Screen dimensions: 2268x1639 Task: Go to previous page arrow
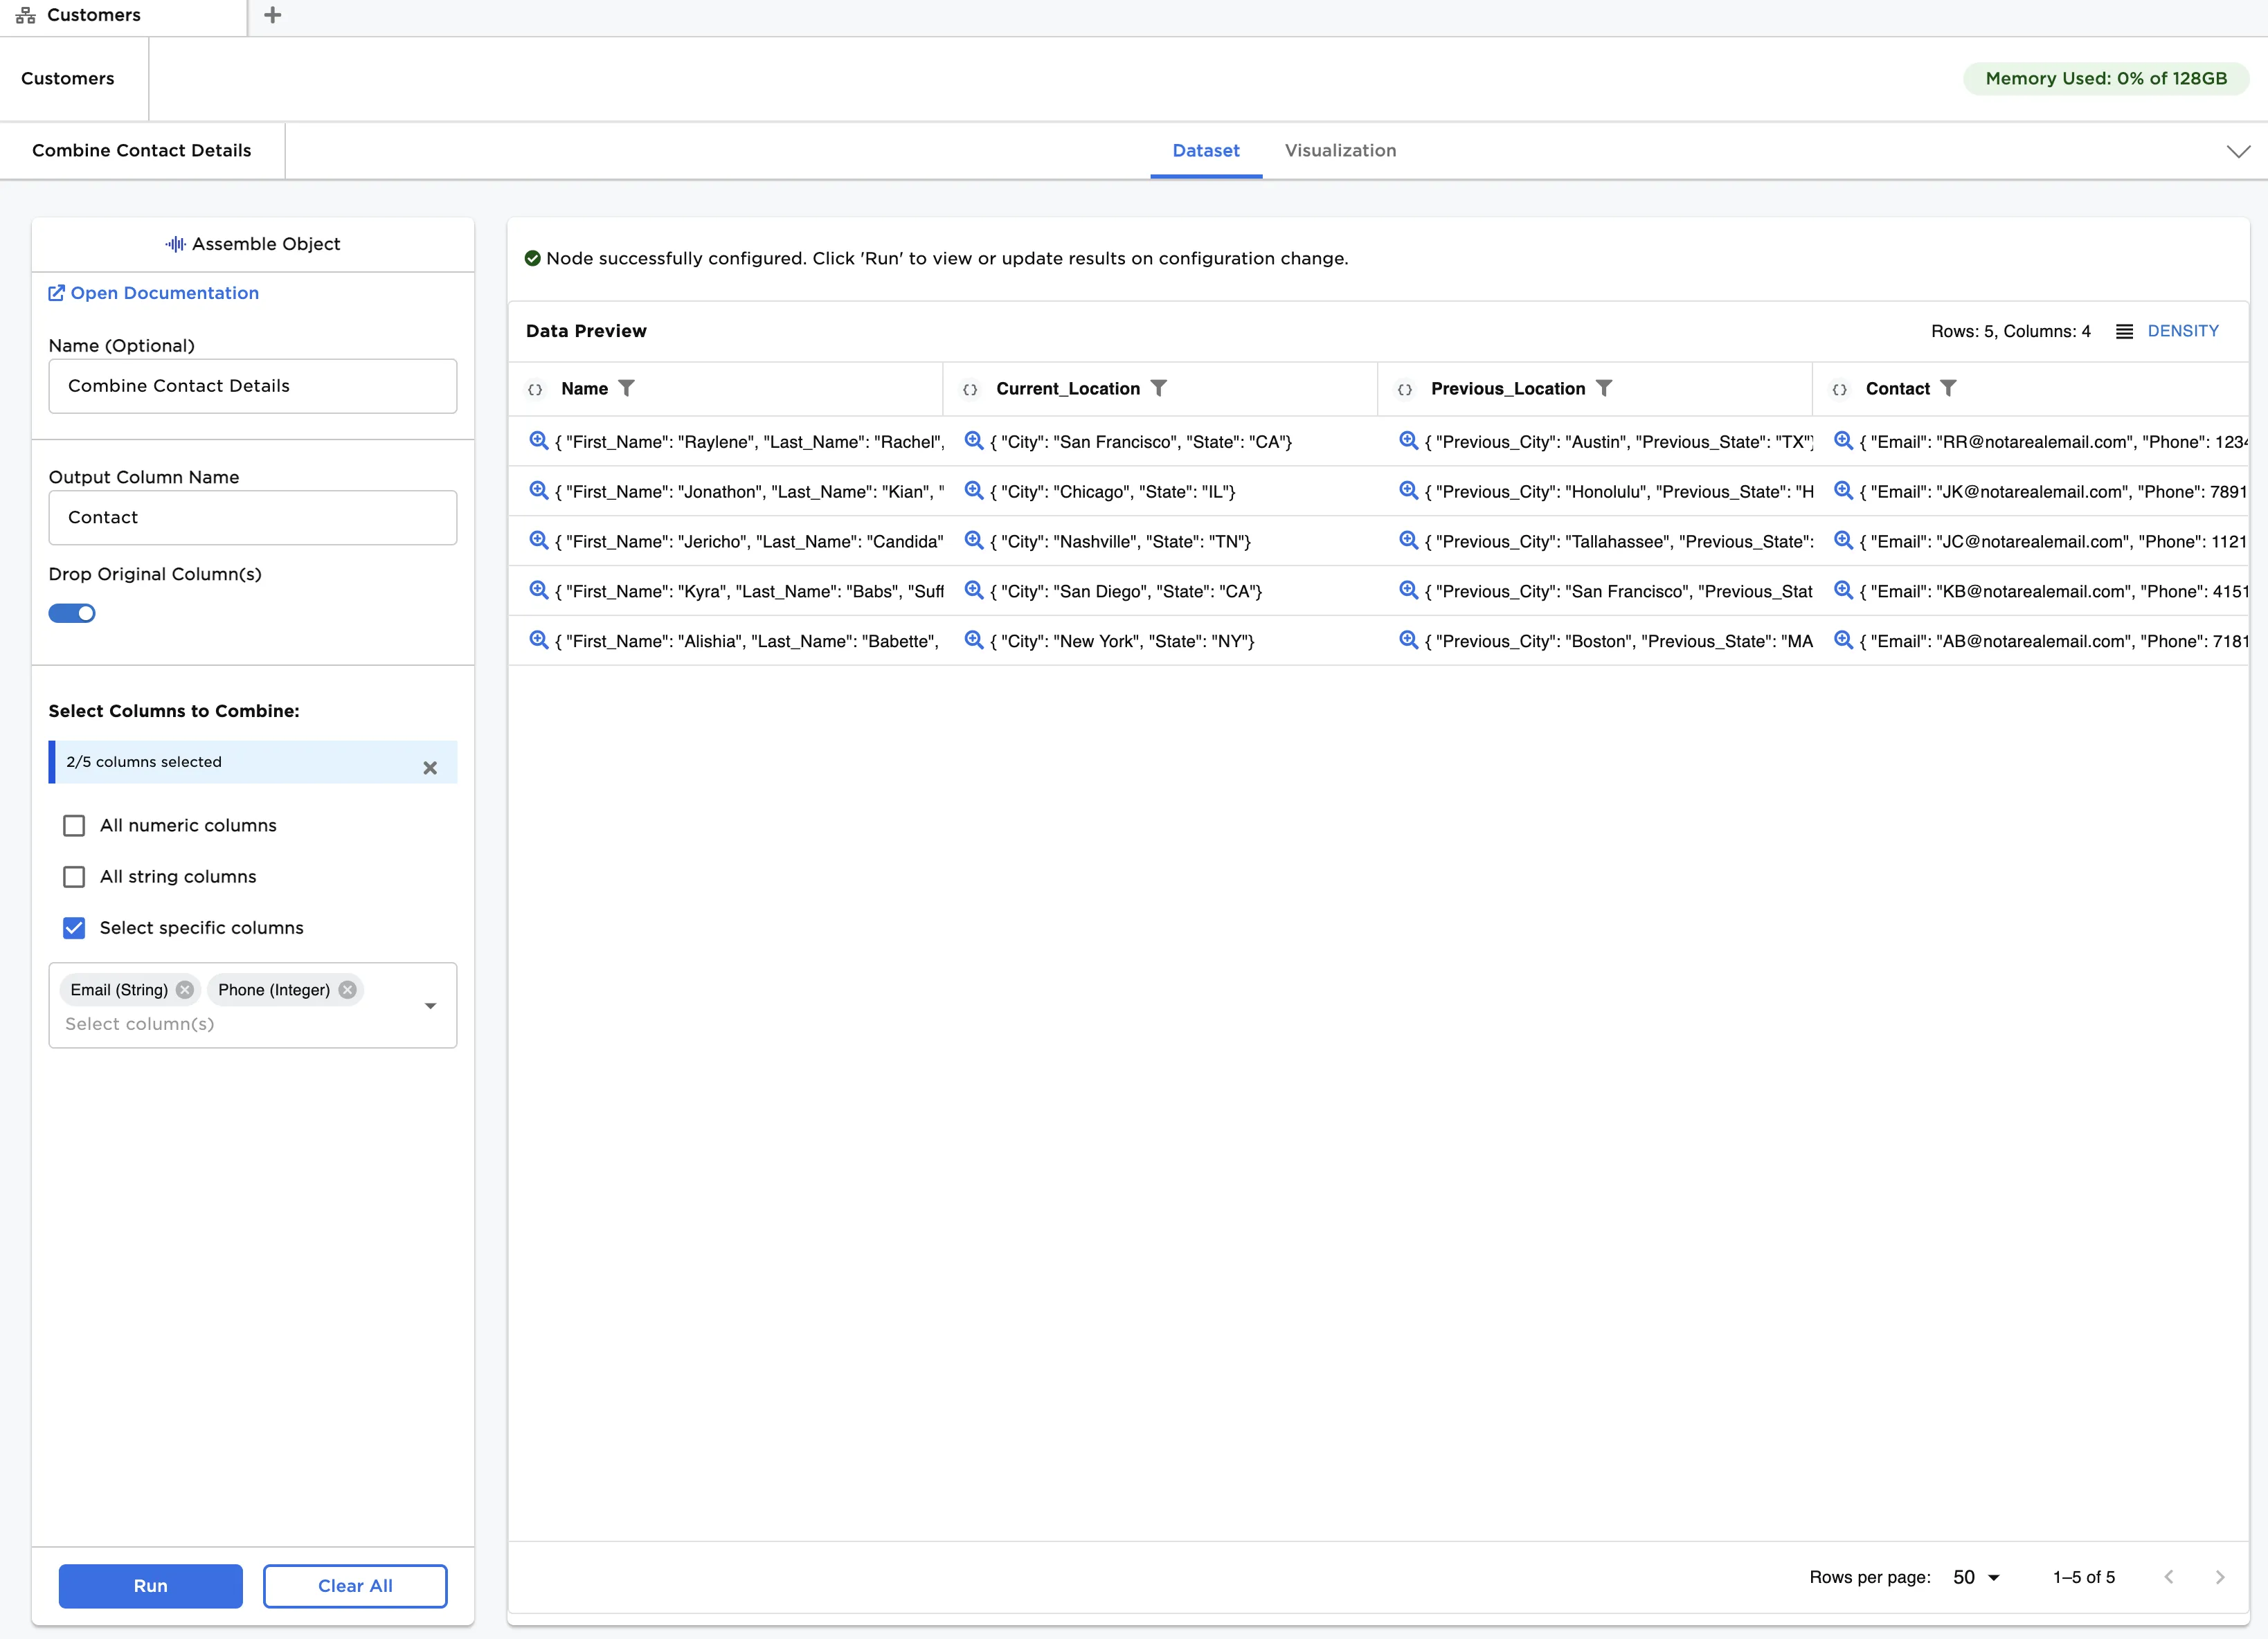coord(2169,1577)
